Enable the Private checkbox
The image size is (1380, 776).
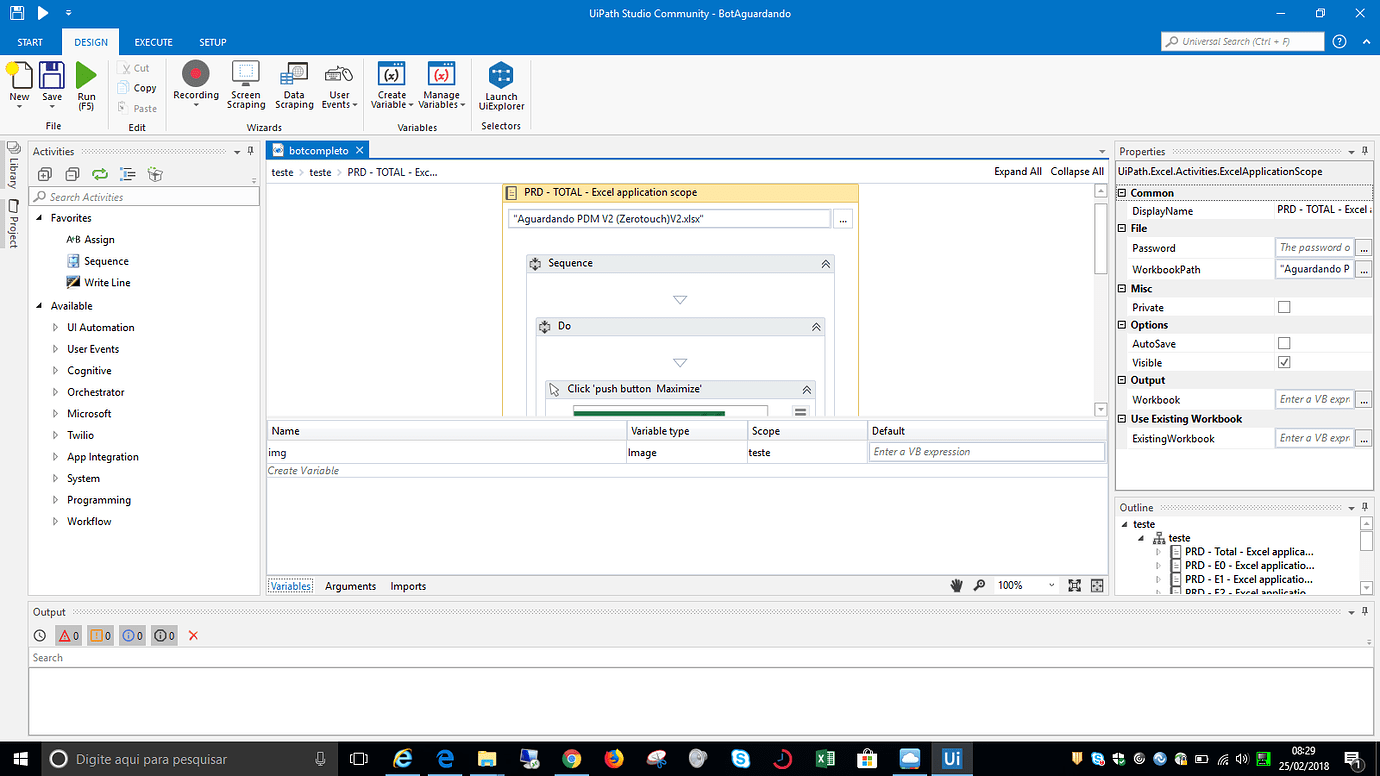1284,308
